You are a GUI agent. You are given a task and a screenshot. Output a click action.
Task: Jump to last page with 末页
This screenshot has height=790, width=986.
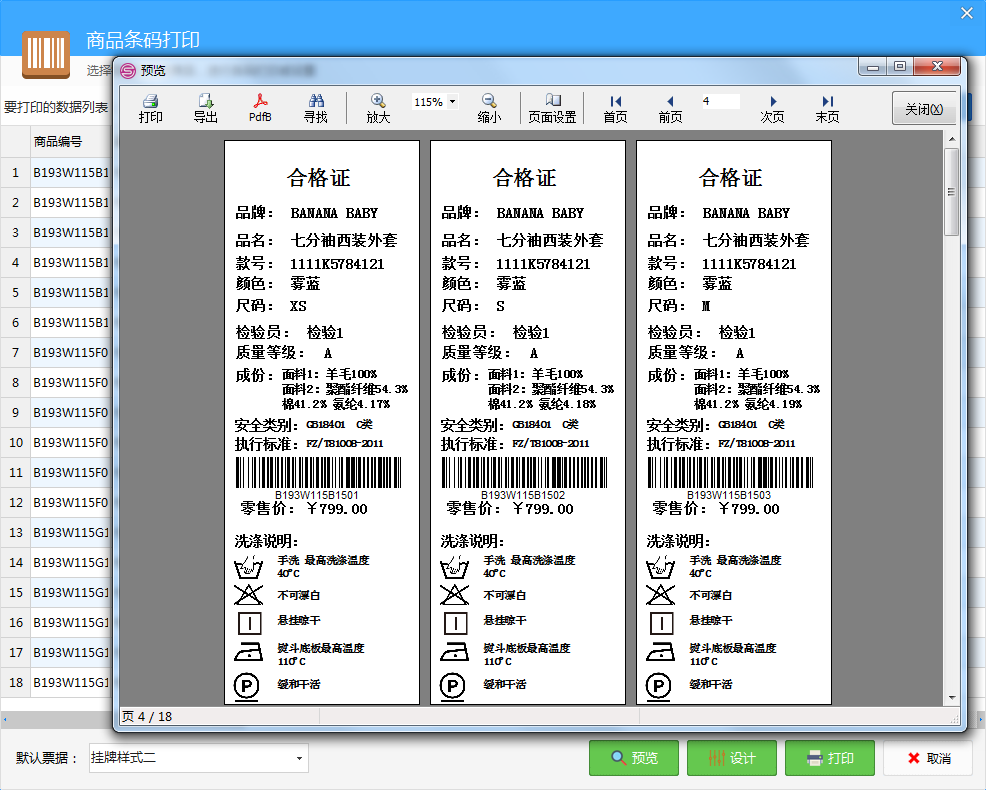coord(828,108)
